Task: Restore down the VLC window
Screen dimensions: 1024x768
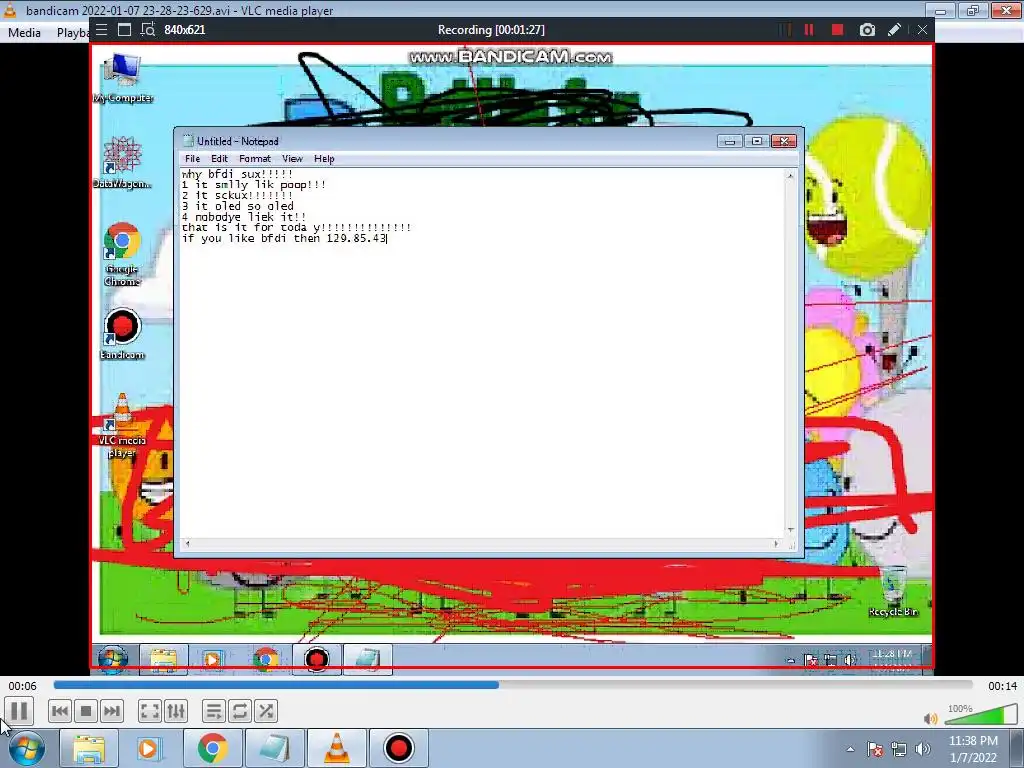Action: point(972,10)
